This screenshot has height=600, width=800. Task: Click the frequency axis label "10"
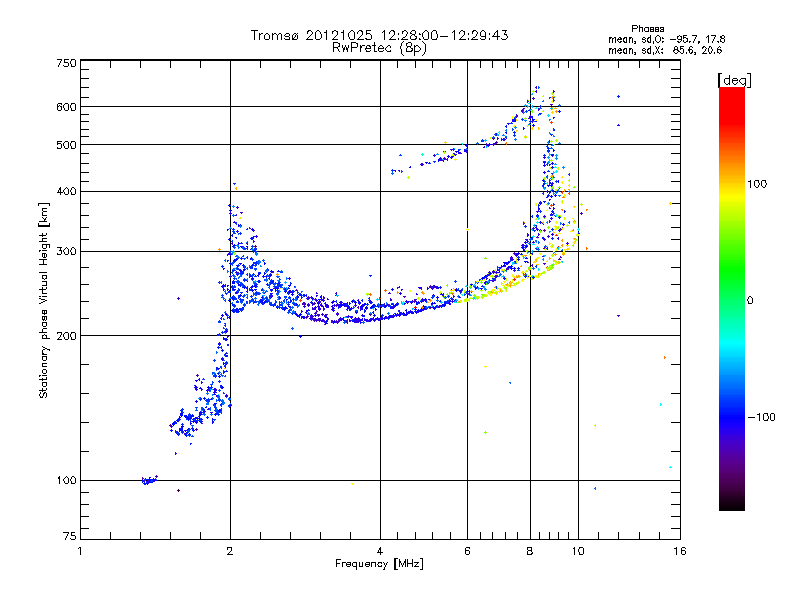pos(578,551)
